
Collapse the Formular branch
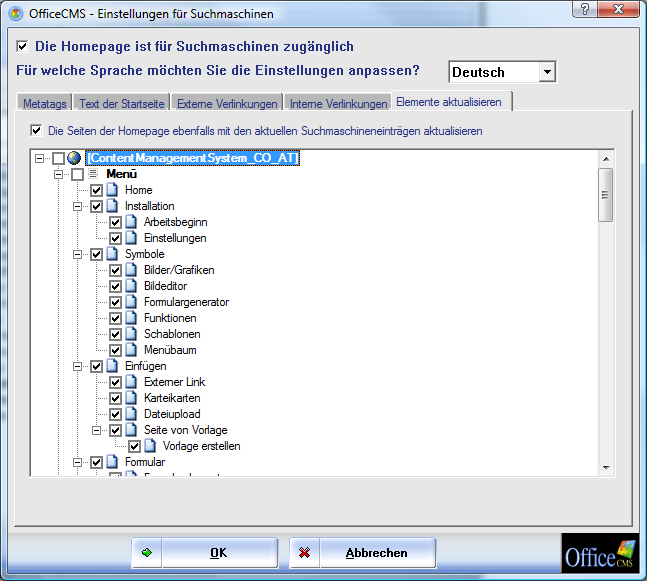tap(77, 462)
